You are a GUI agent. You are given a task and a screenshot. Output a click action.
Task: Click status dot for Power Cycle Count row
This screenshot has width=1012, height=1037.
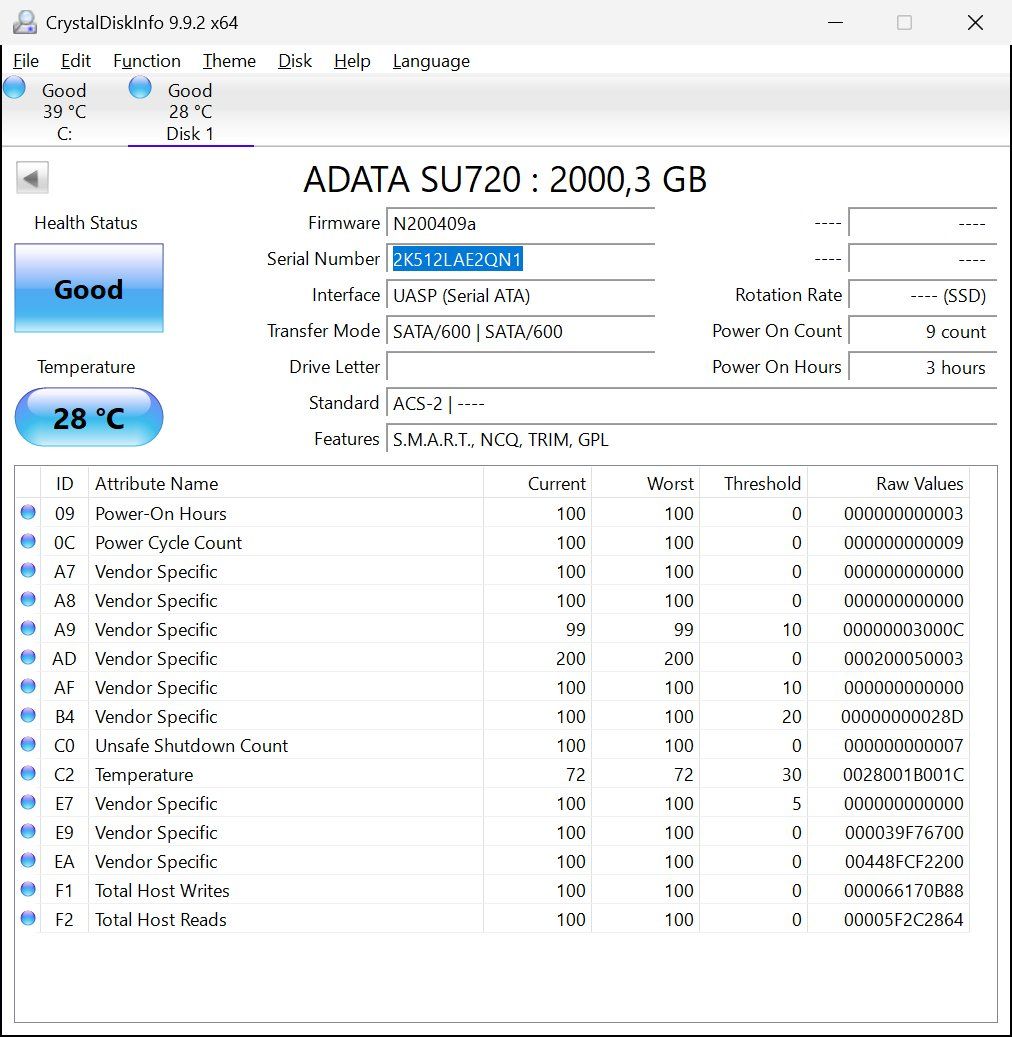28,542
